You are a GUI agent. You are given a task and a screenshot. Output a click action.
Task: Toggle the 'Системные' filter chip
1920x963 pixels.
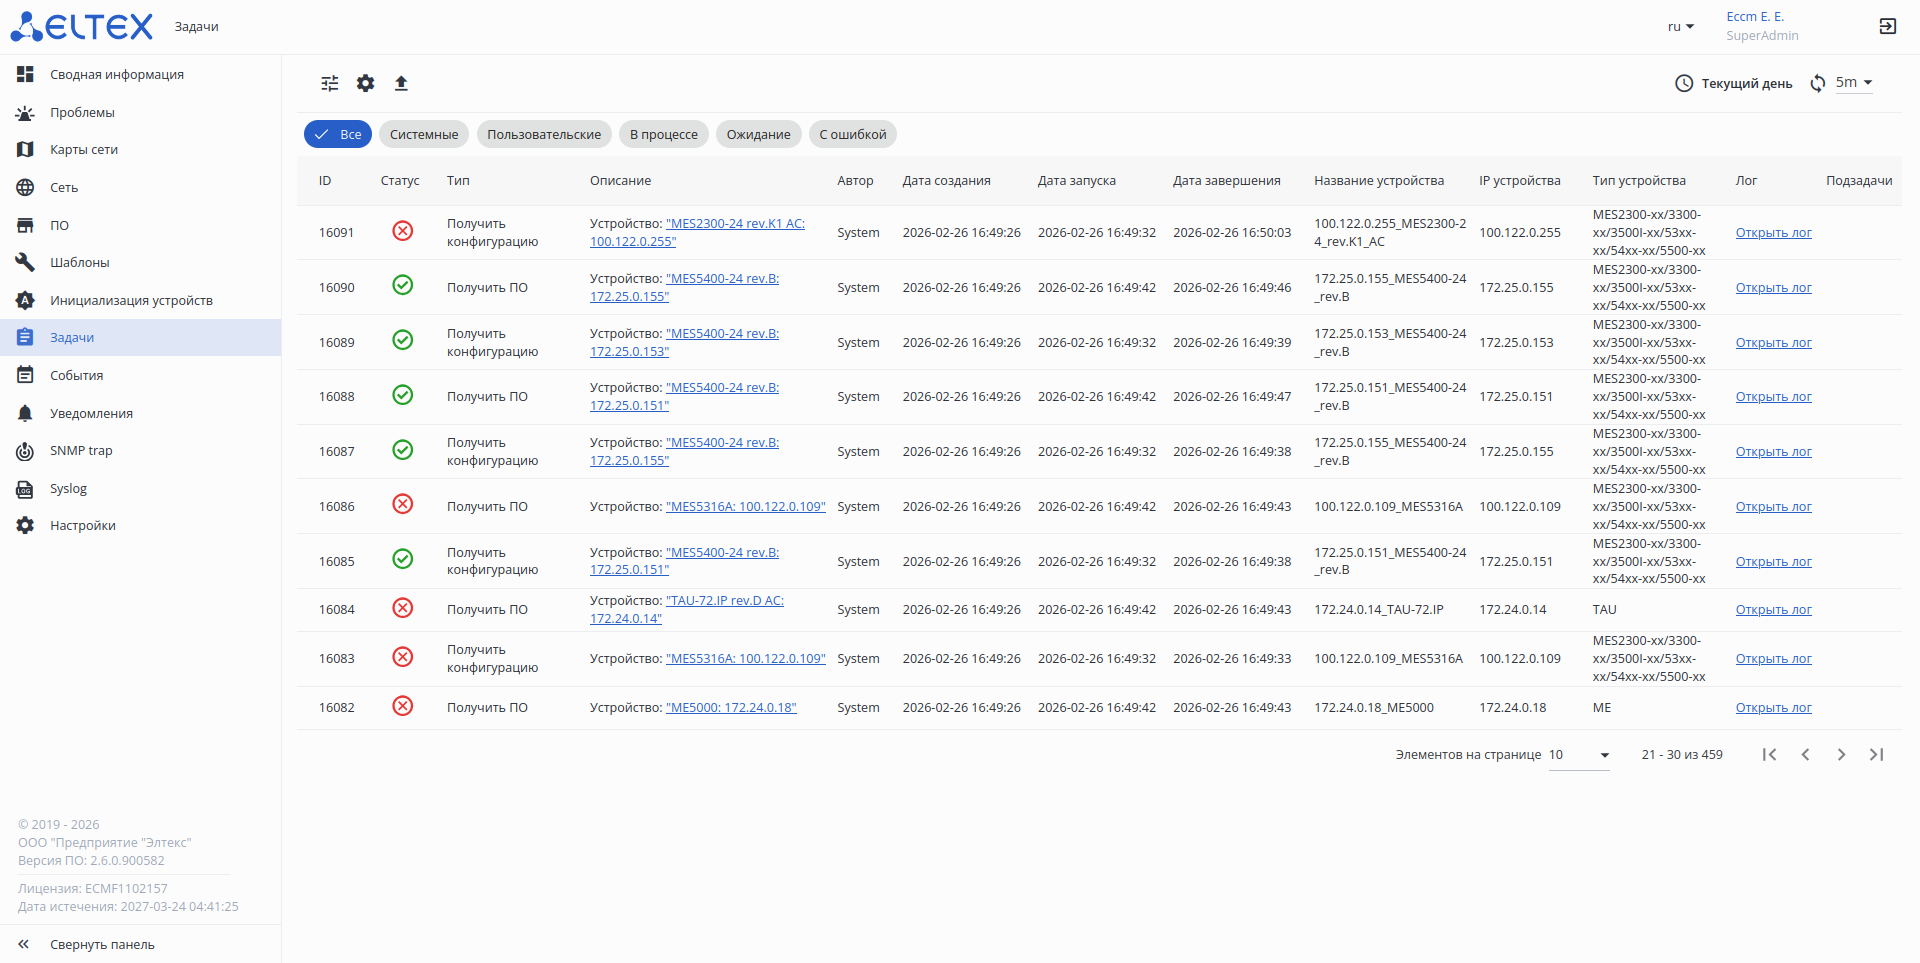[424, 135]
